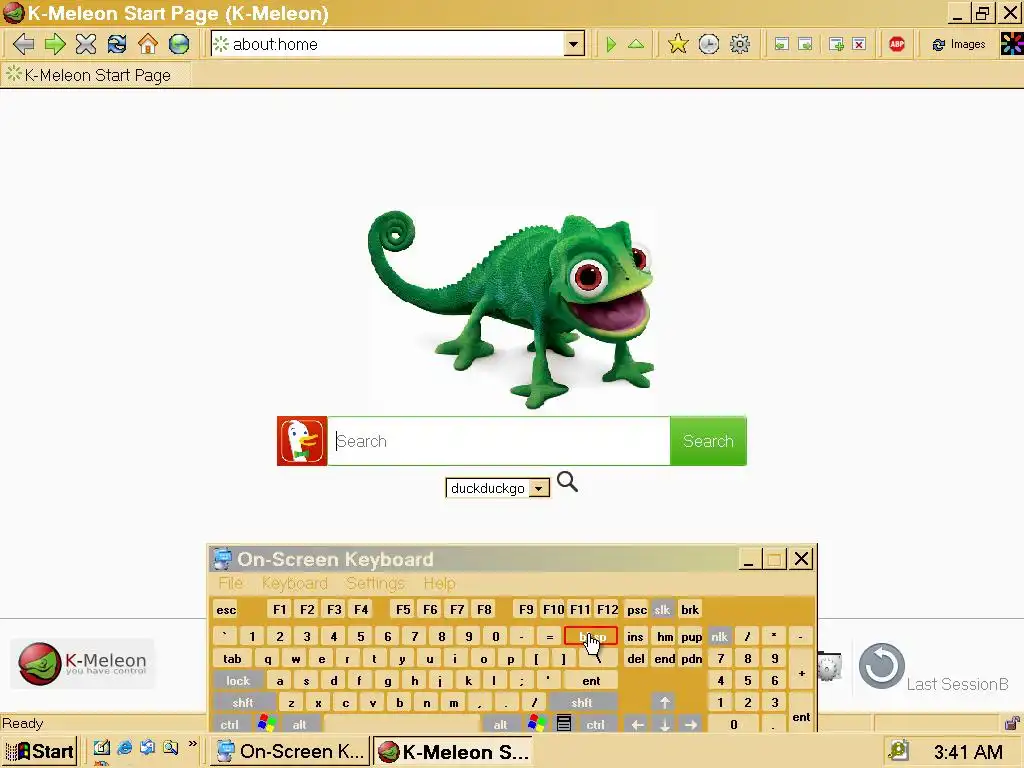Click the up arrow key on keyboard
Image resolution: width=1024 pixels, height=768 pixels.
pyautogui.click(x=664, y=703)
